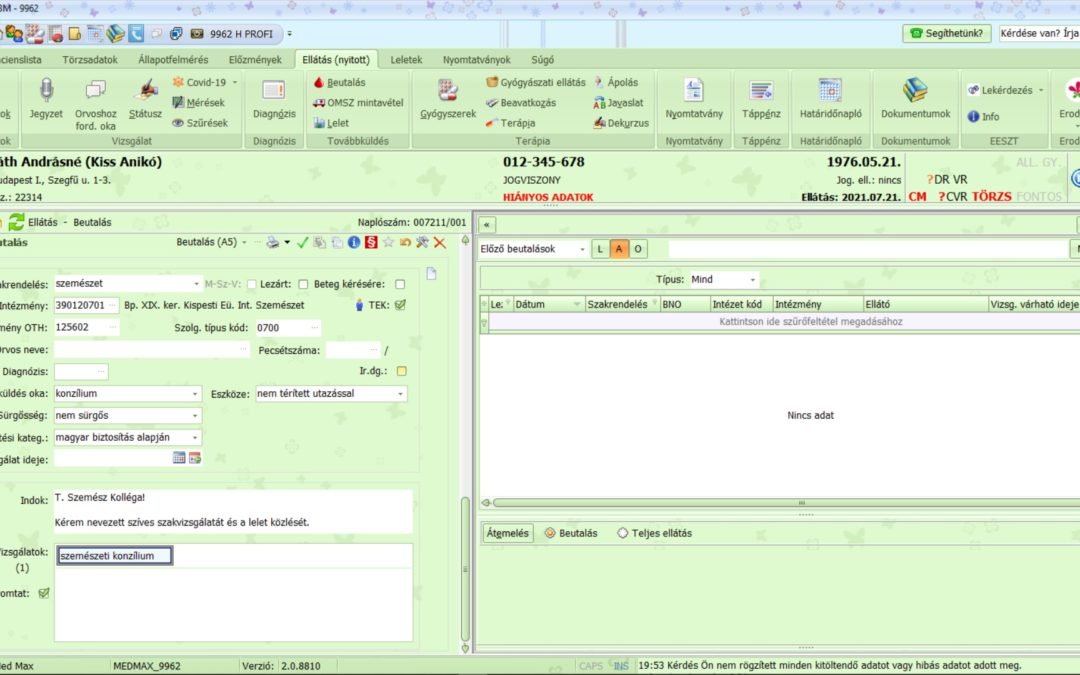
Task: Click the Jegyzet microphone icon
Action: click(46, 92)
